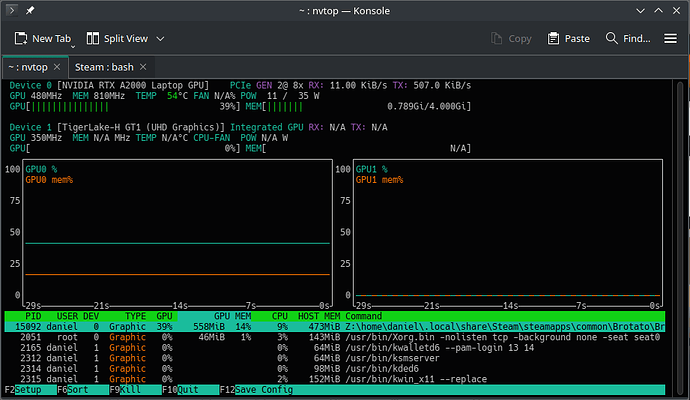The height and width of the screenshot is (400, 690).
Task: Click the 'GPU0 %' graph legend
Action: point(41,169)
